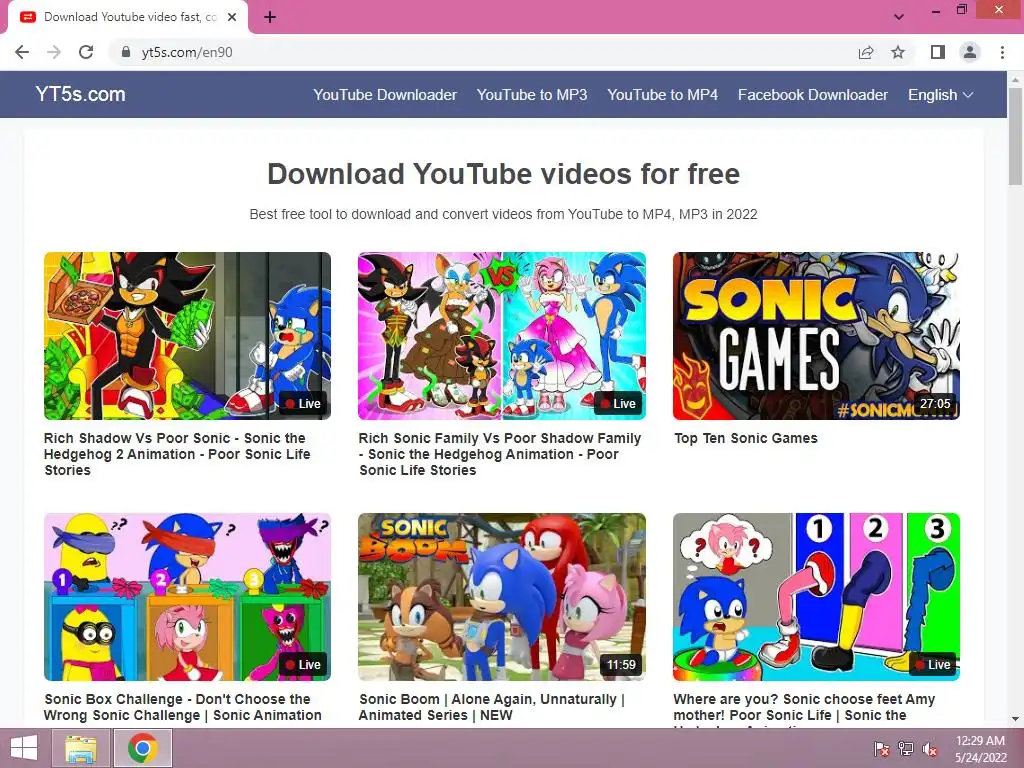Open the Facebook Downloader page
The width and height of the screenshot is (1024, 768).
pos(812,95)
